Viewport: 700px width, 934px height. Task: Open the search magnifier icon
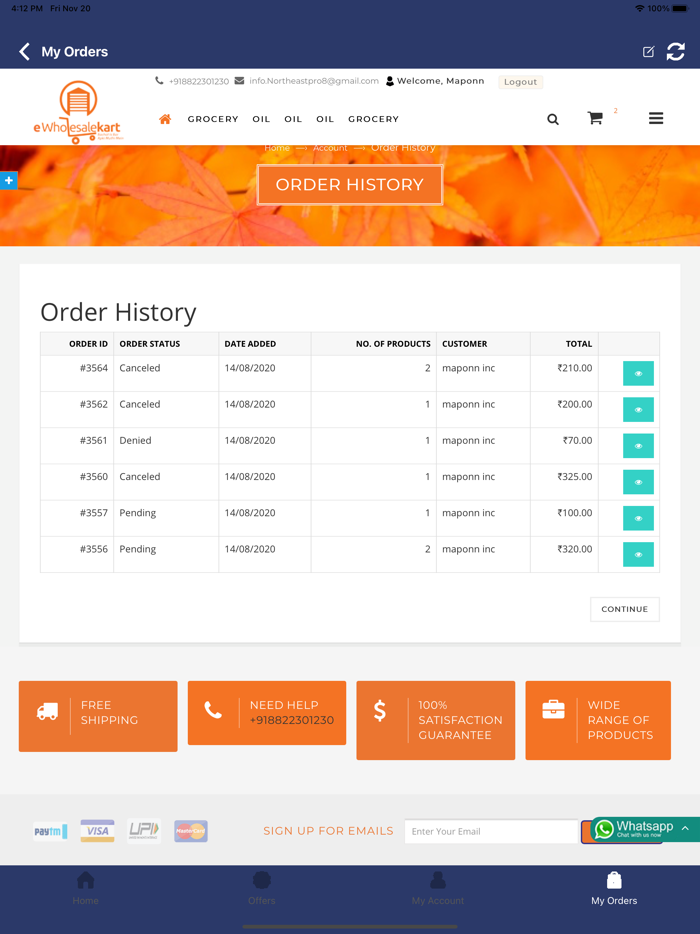553,119
